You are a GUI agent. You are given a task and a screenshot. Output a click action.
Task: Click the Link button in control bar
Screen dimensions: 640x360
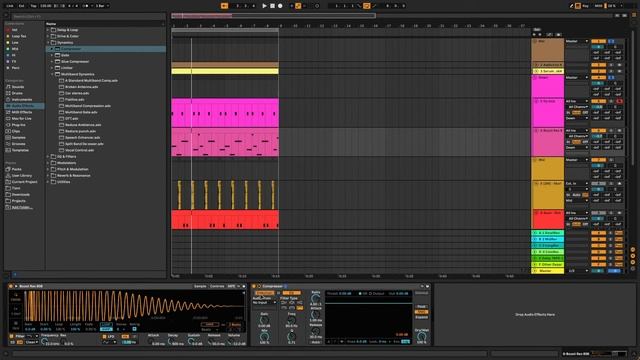10,6
